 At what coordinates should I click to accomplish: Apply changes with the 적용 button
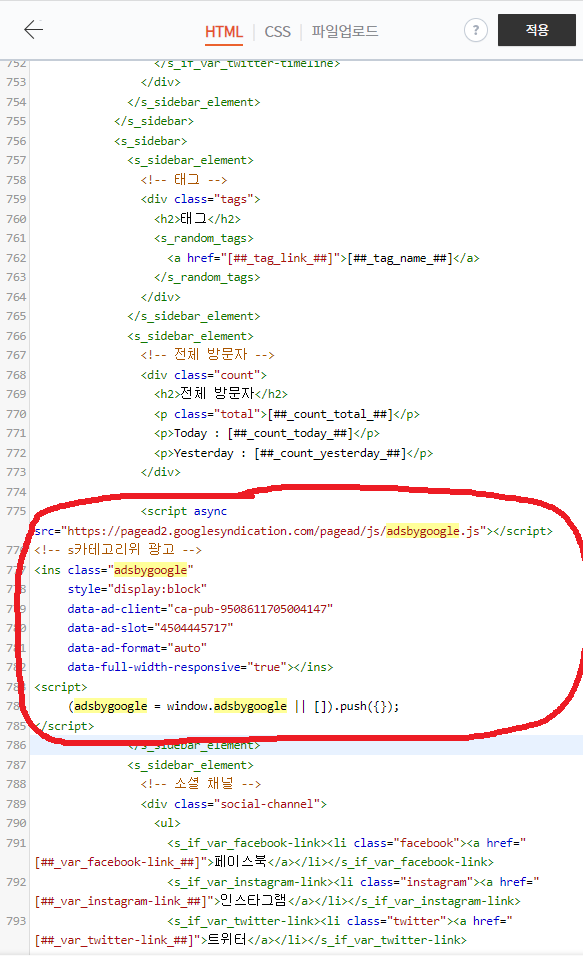[537, 30]
